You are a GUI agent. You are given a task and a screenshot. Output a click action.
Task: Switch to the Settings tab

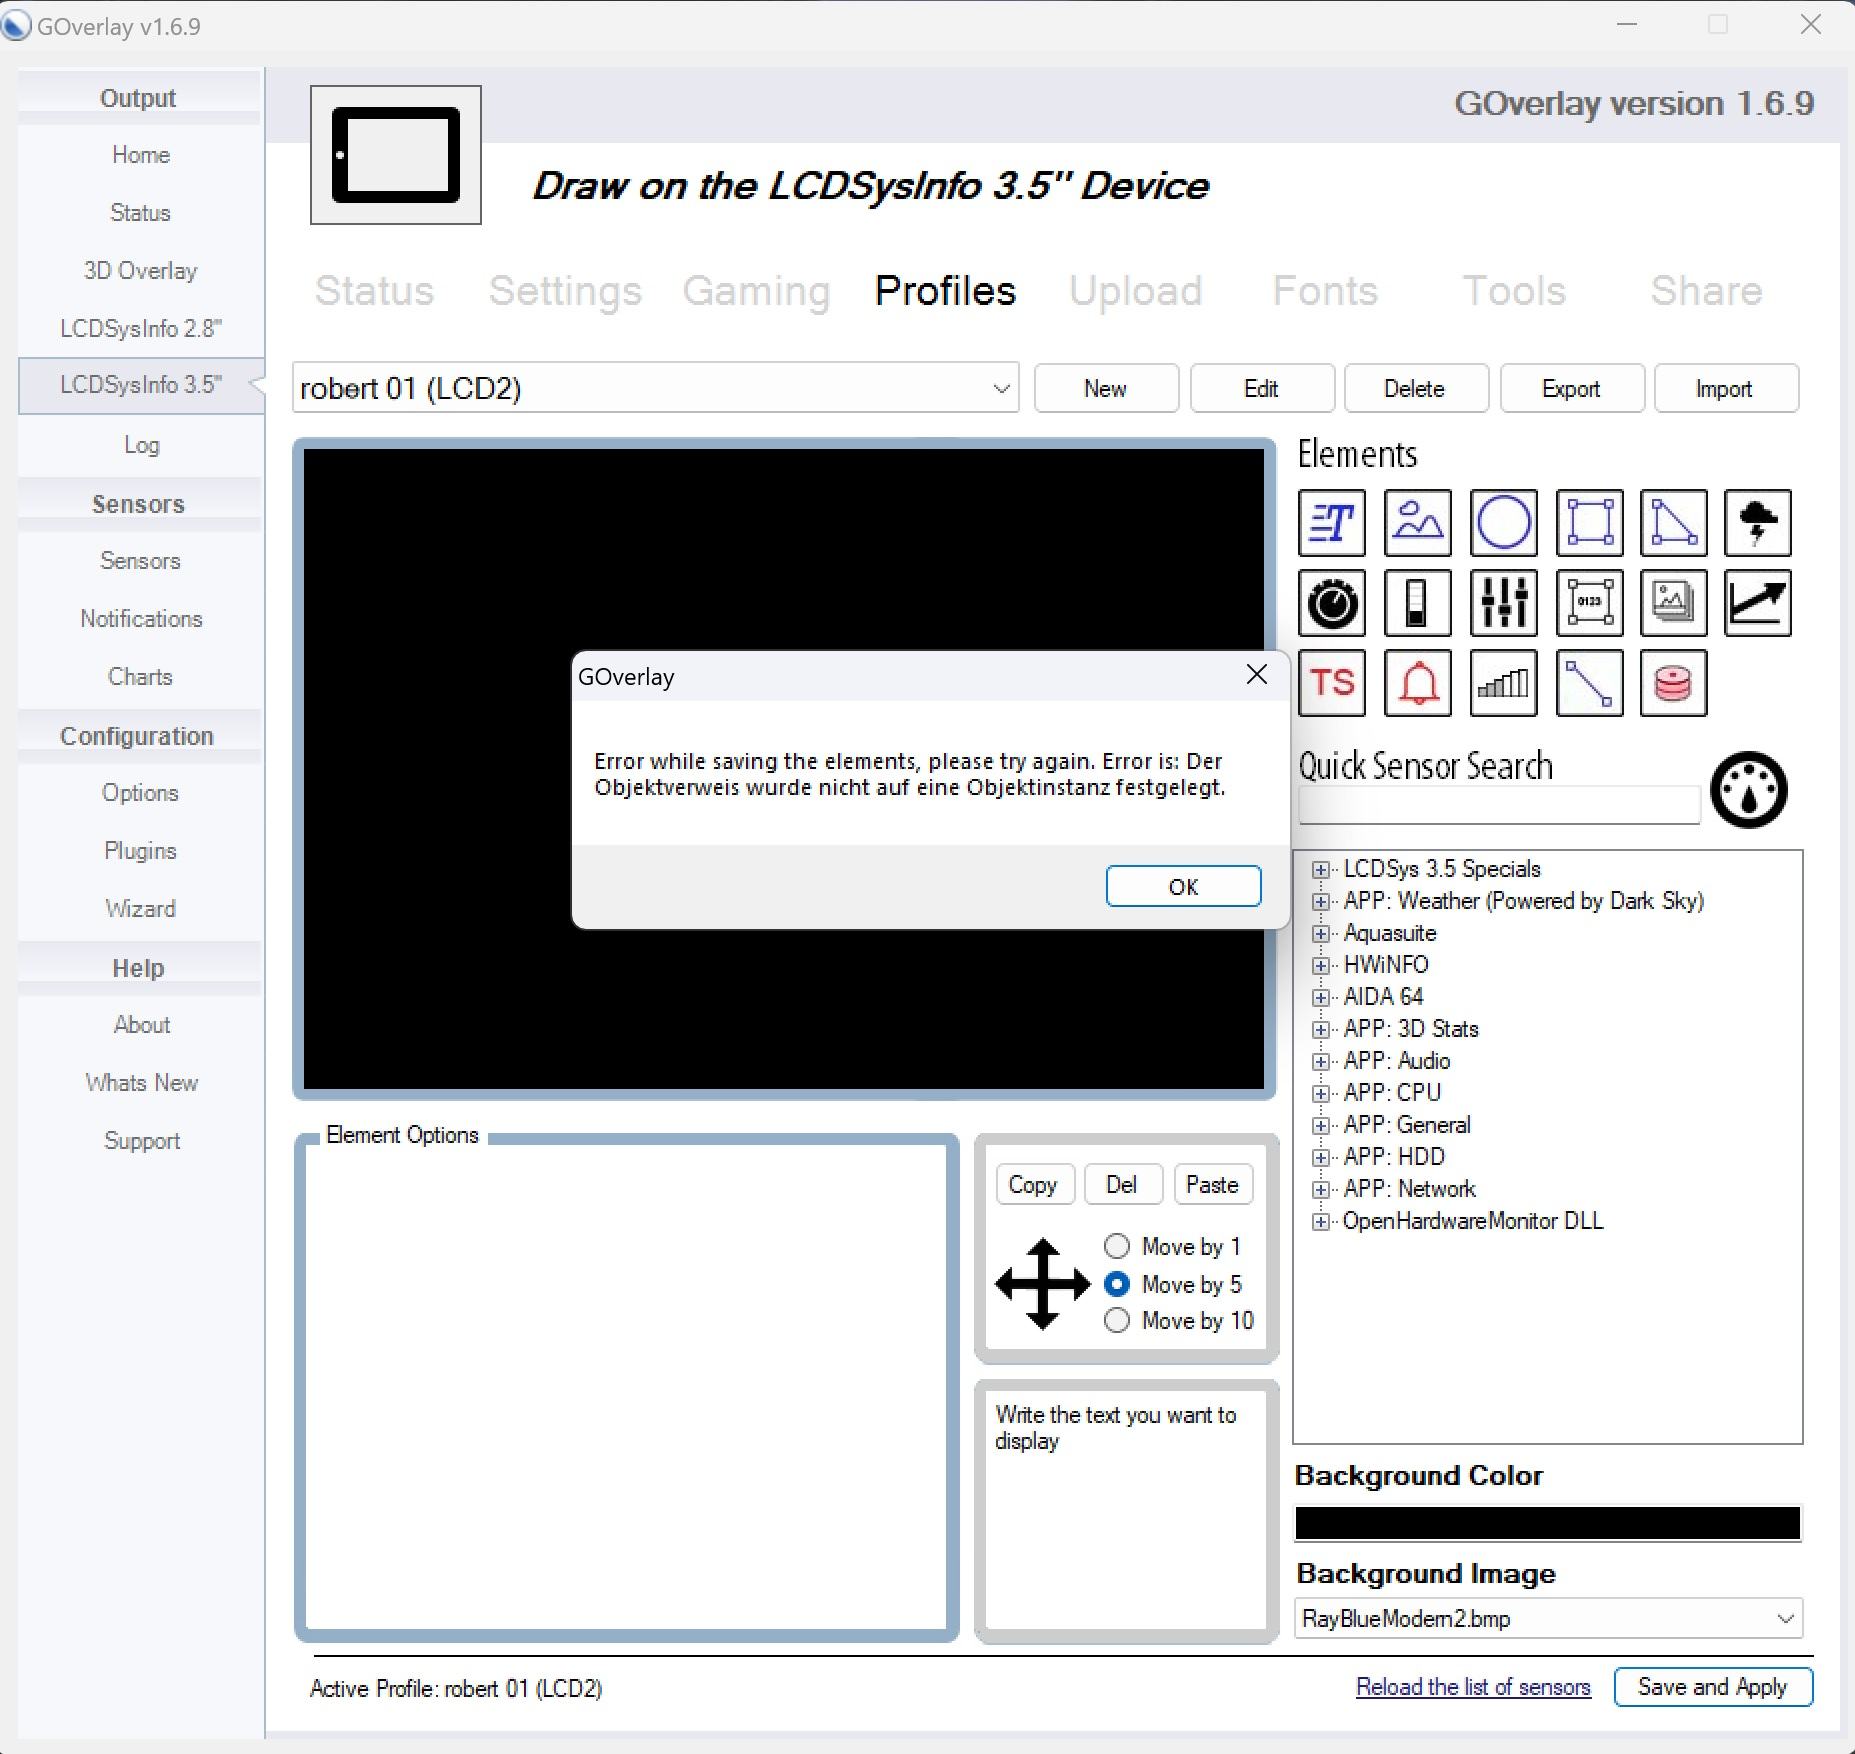pyautogui.click(x=565, y=291)
